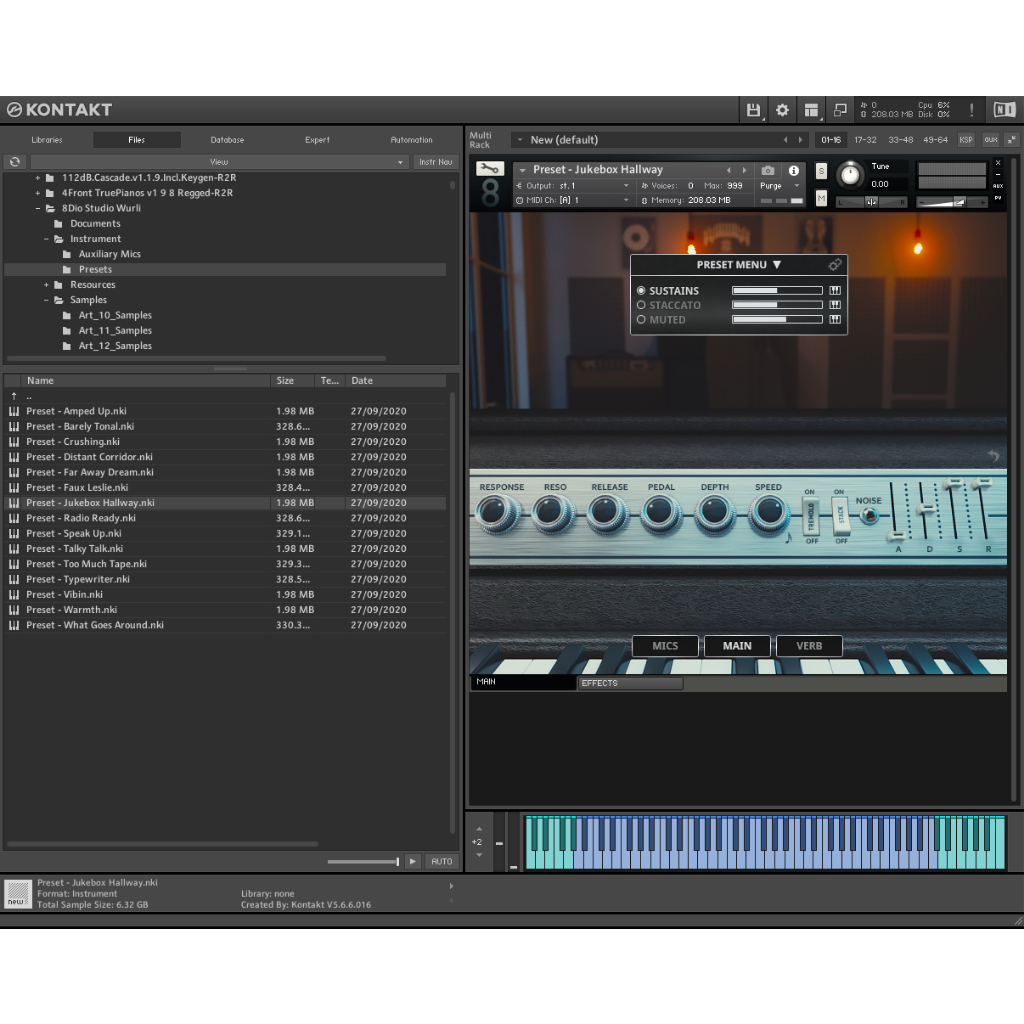
Task: Click the NI logo icon
Action: [x=1004, y=110]
